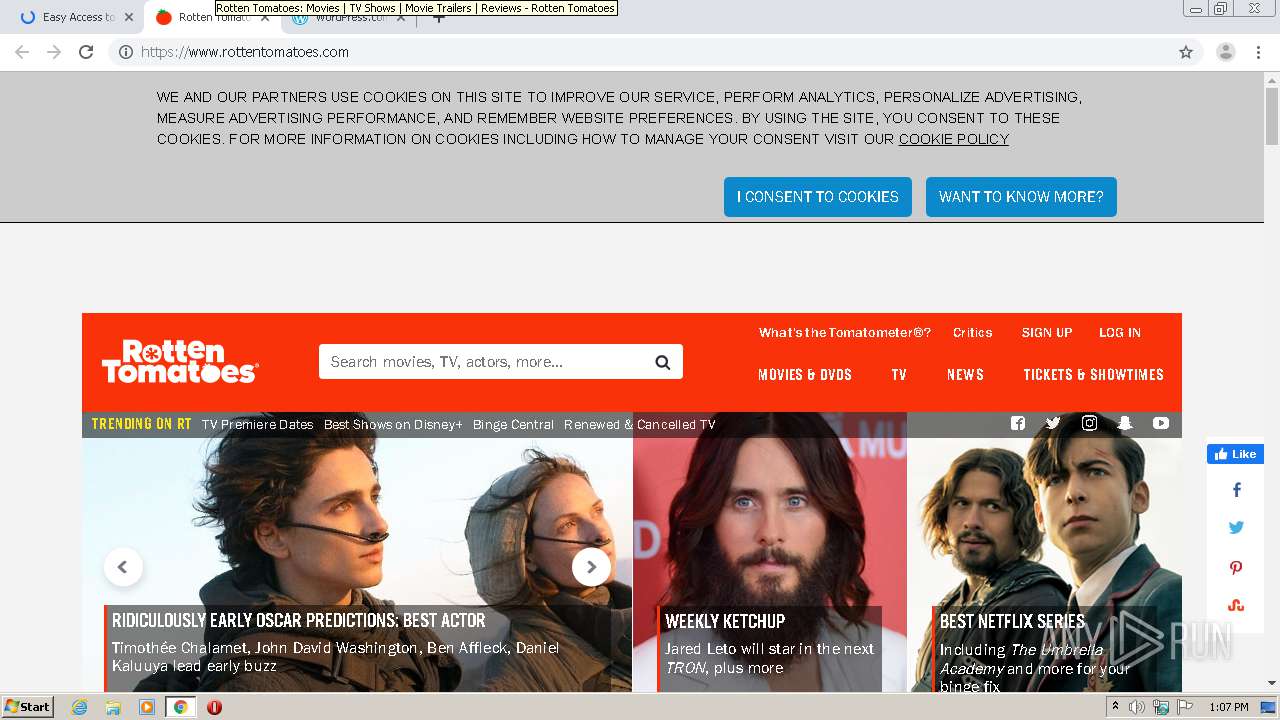Open Chrome three-dot menu
This screenshot has height=720, width=1280.
(1258, 52)
